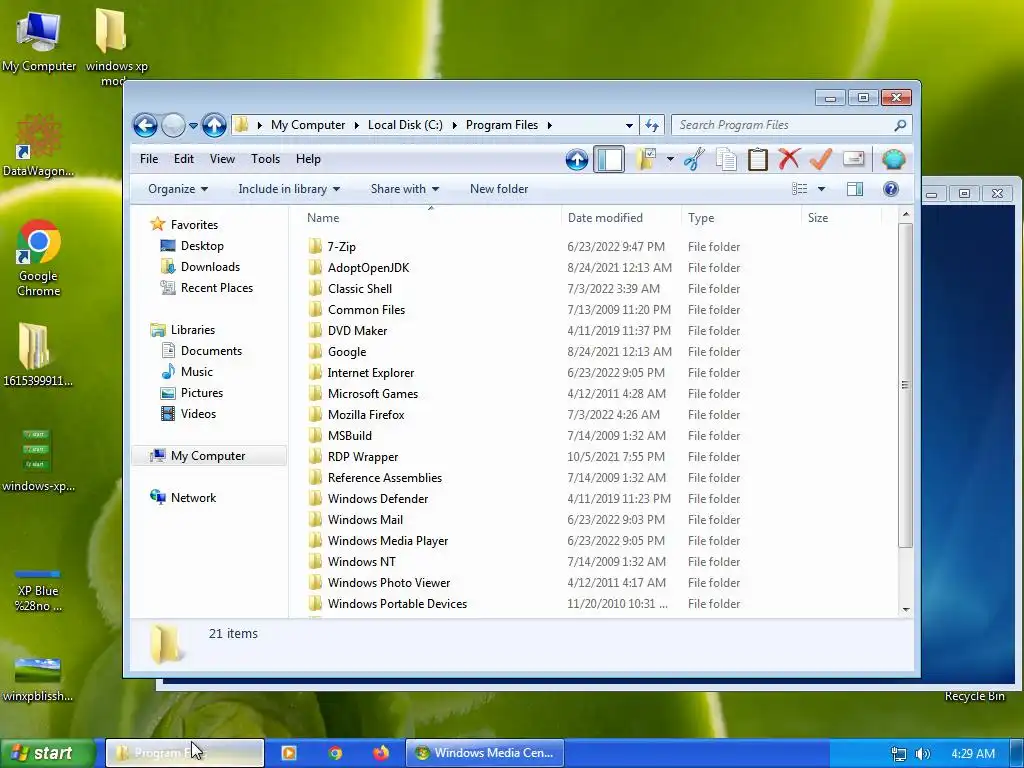This screenshot has height=768, width=1024.
Task: Select Favorites in the navigation pane
Action: [194, 225]
